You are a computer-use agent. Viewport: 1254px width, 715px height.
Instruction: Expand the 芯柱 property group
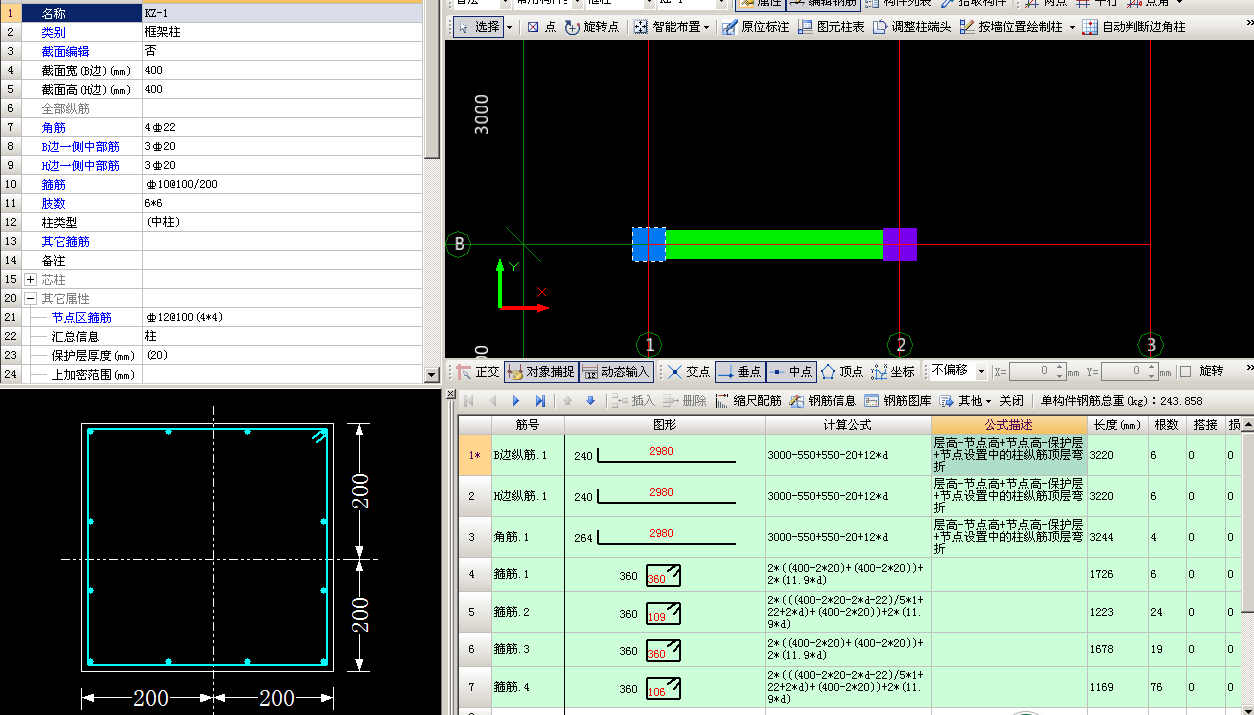click(x=30, y=279)
